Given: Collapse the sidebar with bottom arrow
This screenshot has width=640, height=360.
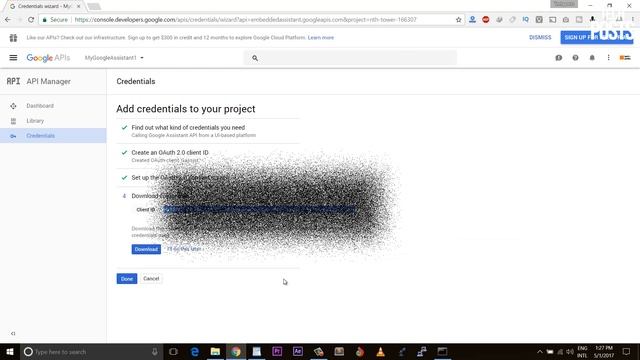Looking at the screenshot, I should pos(13,333).
